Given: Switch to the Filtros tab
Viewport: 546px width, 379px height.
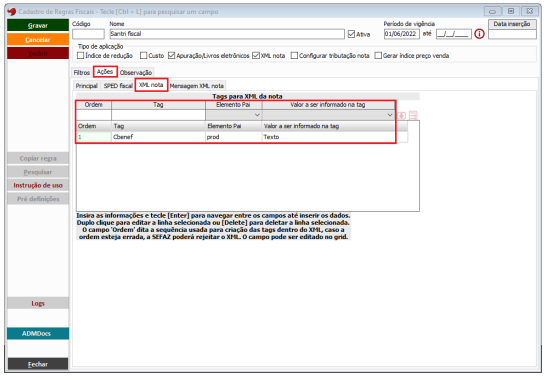Looking at the screenshot, I should tap(82, 72).
